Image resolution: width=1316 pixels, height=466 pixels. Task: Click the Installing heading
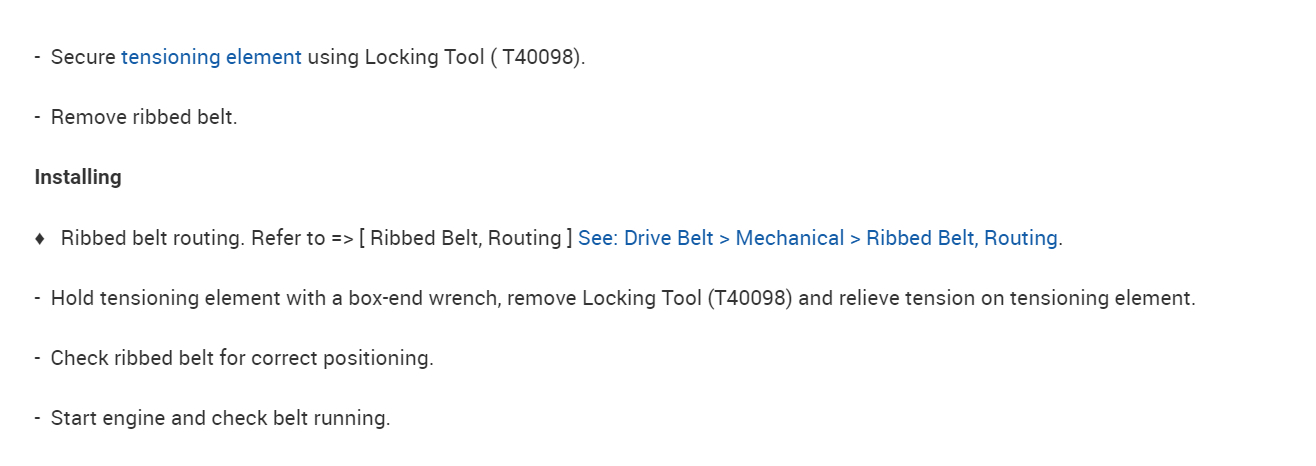[78, 177]
